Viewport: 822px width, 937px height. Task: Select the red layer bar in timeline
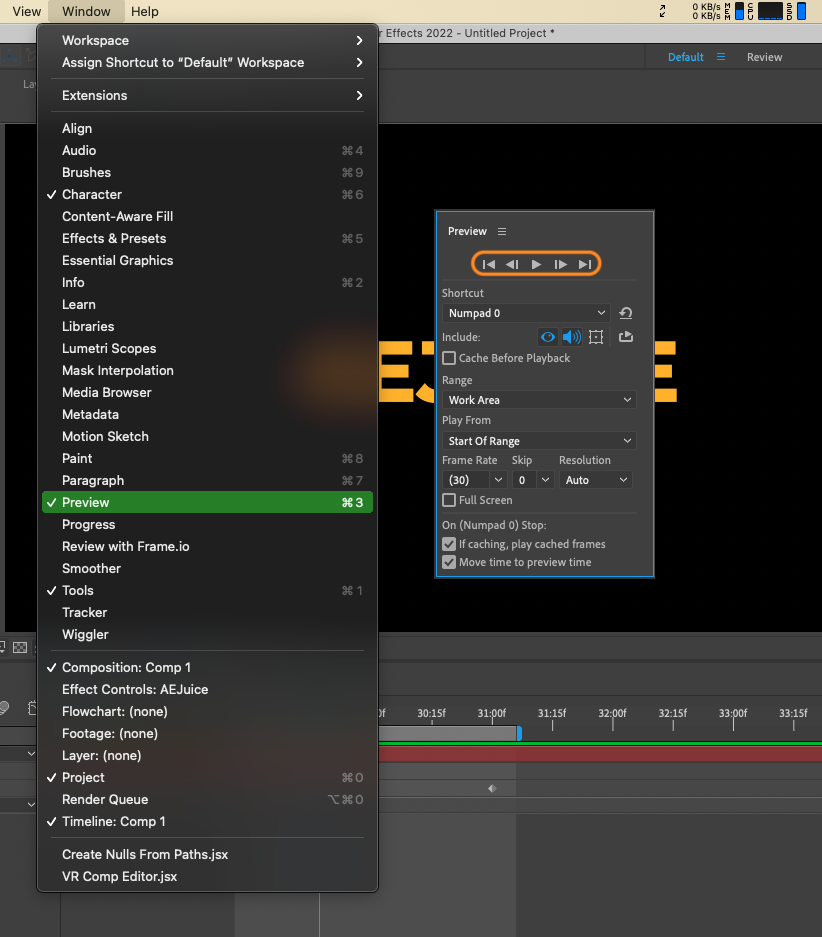pyautogui.click(x=600, y=754)
